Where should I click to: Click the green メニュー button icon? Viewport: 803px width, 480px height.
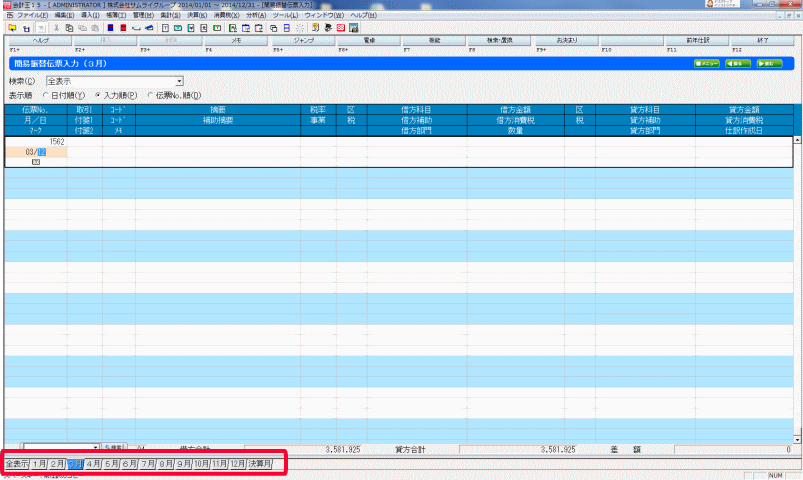(x=706, y=63)
